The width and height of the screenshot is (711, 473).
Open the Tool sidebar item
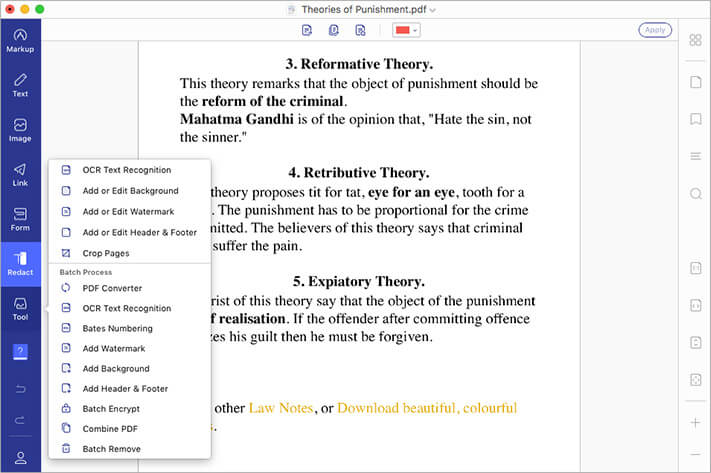(20, 309)
